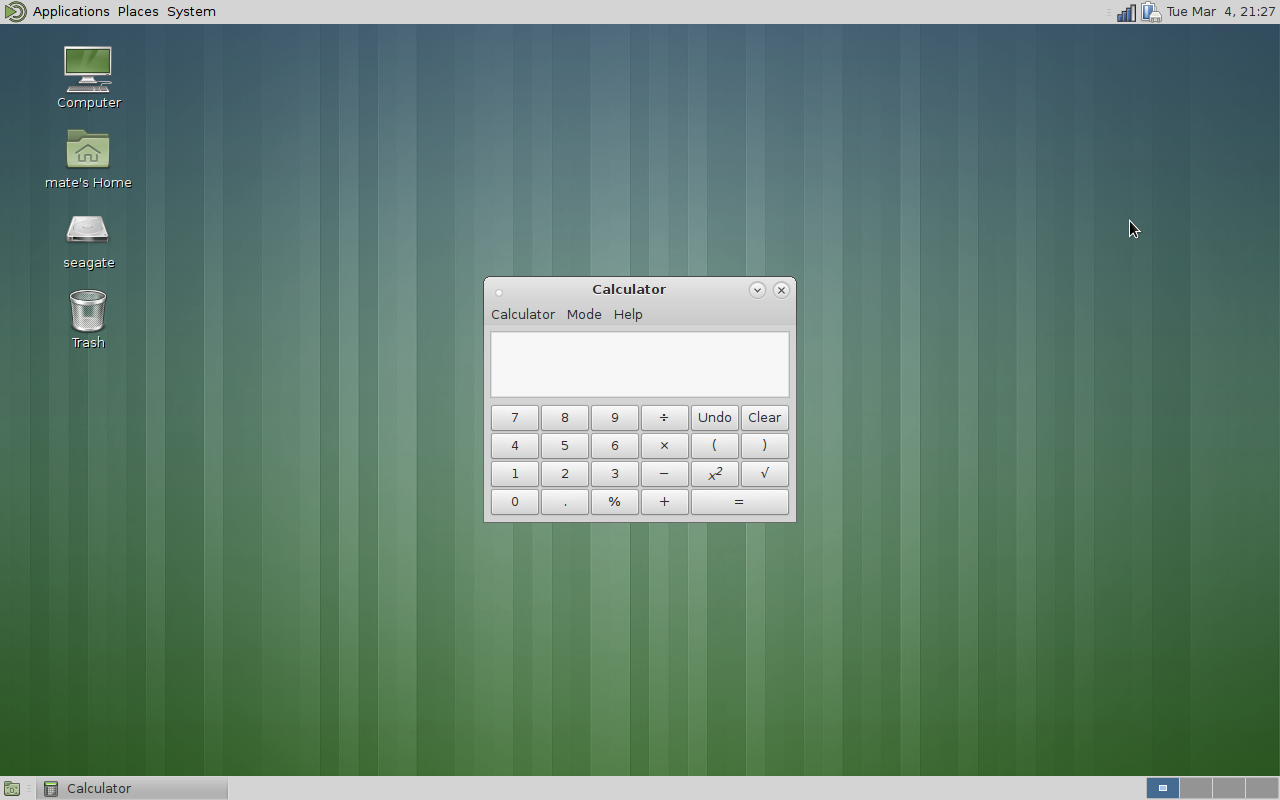The image size is (1280, 800).
Task: Click the calculator display entry field
Action: (639, 364)
